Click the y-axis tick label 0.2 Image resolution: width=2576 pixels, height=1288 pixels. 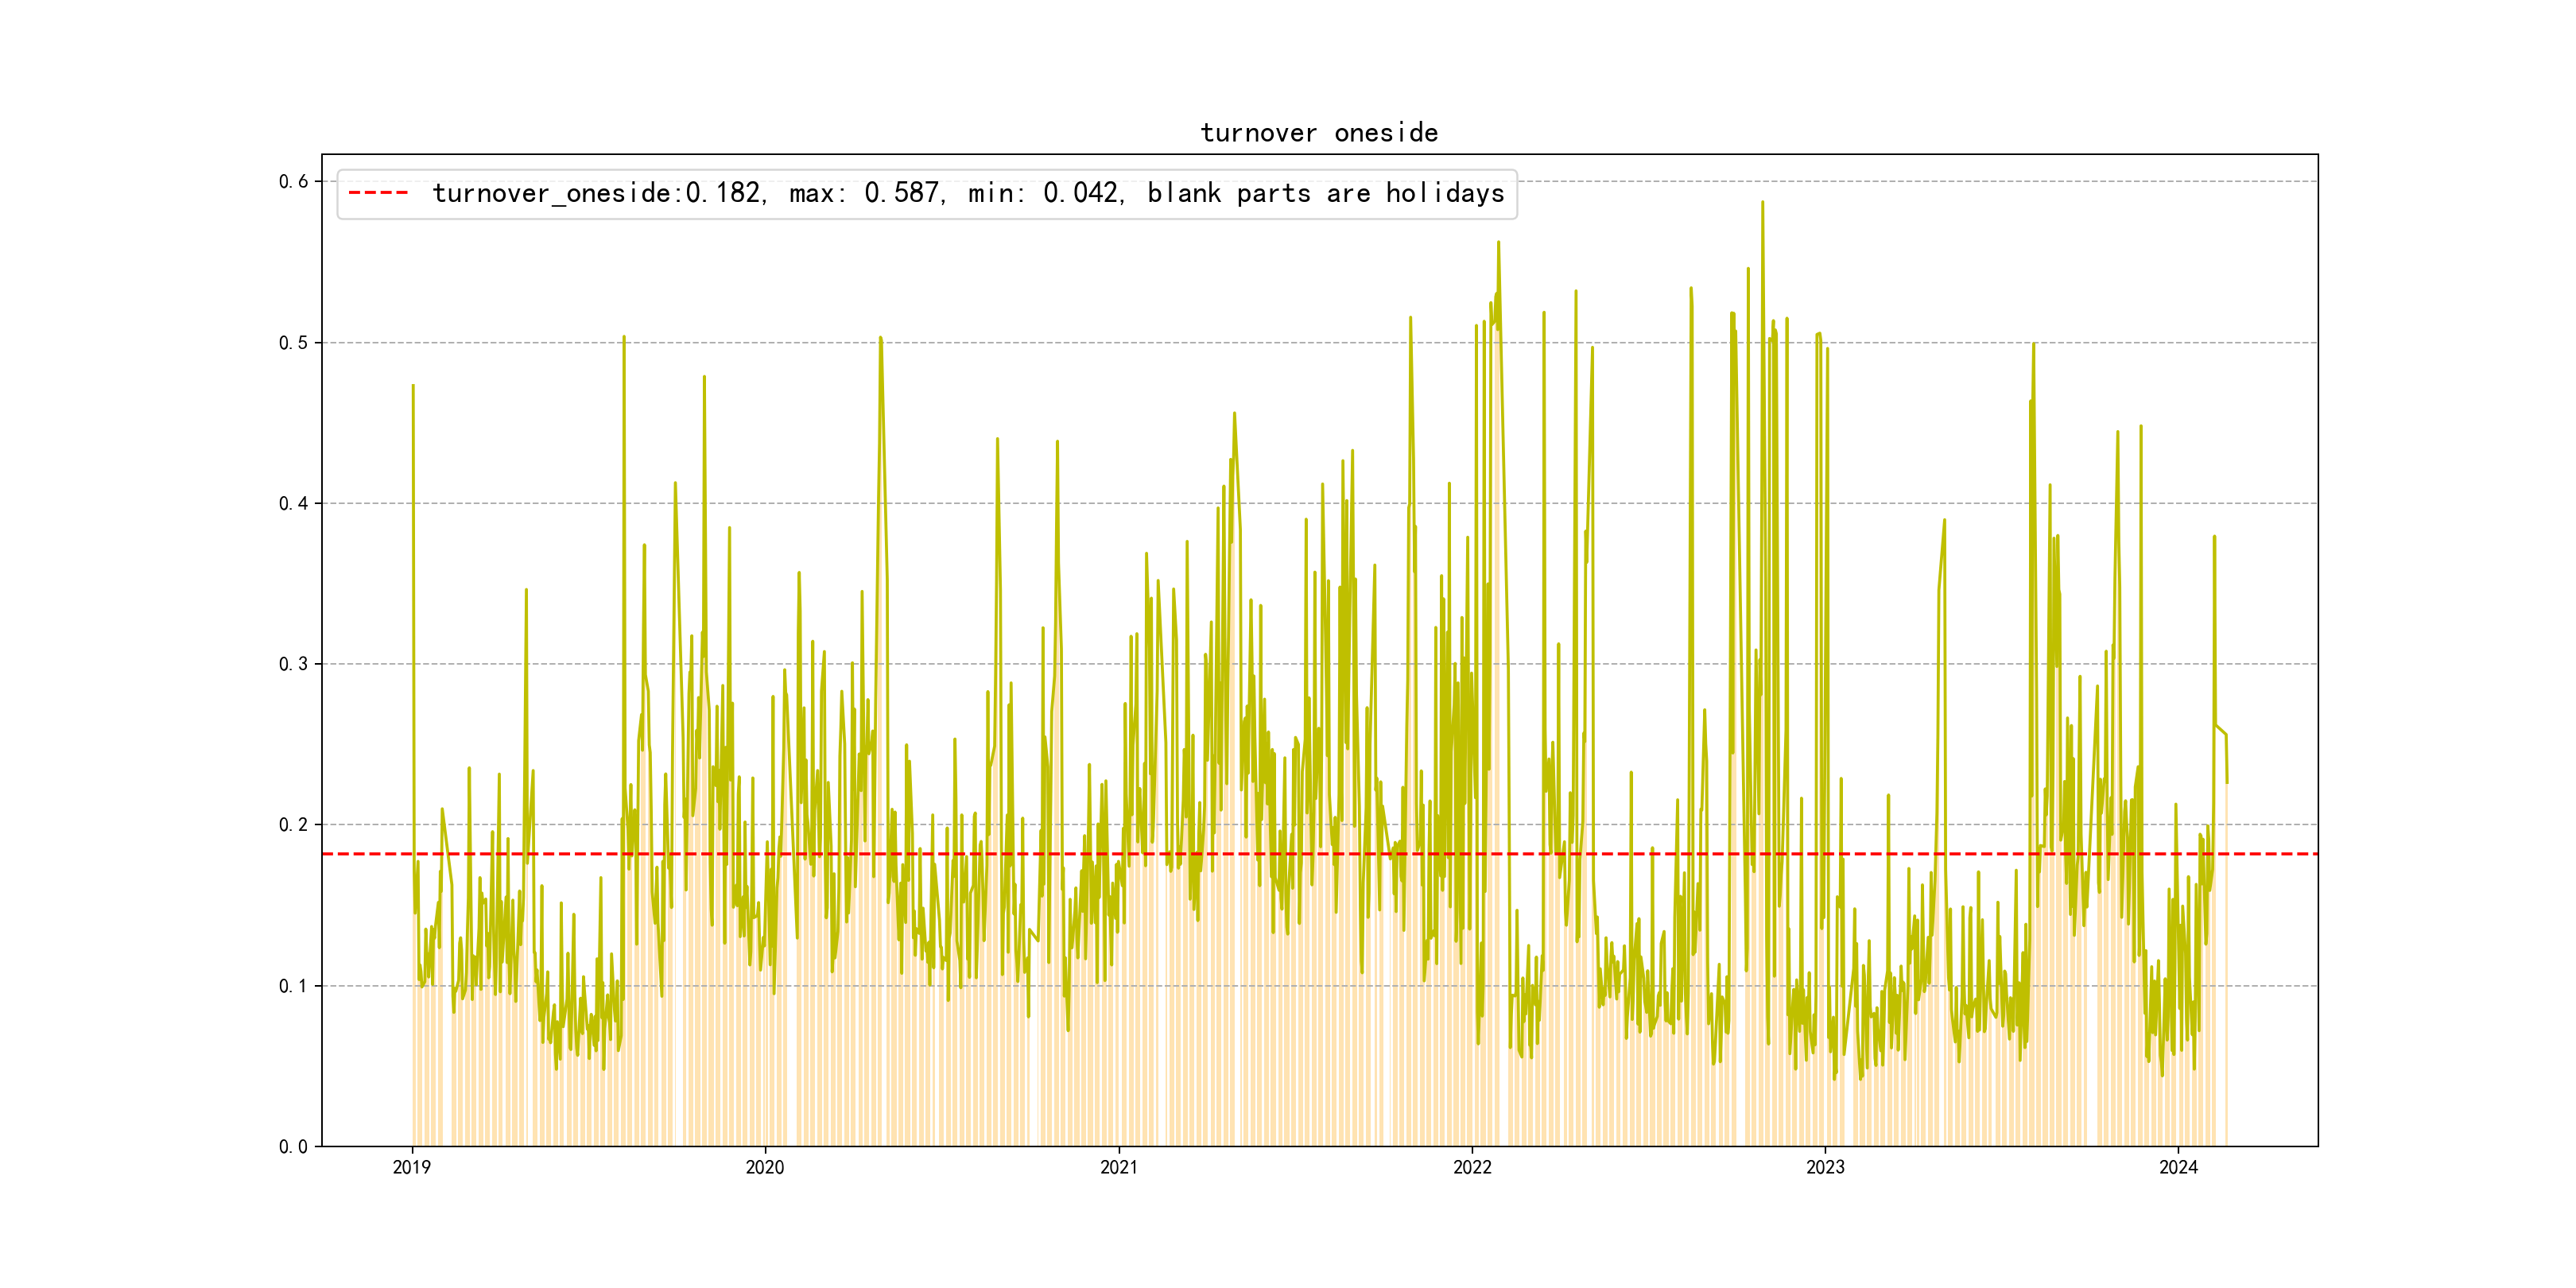[293, 825]
